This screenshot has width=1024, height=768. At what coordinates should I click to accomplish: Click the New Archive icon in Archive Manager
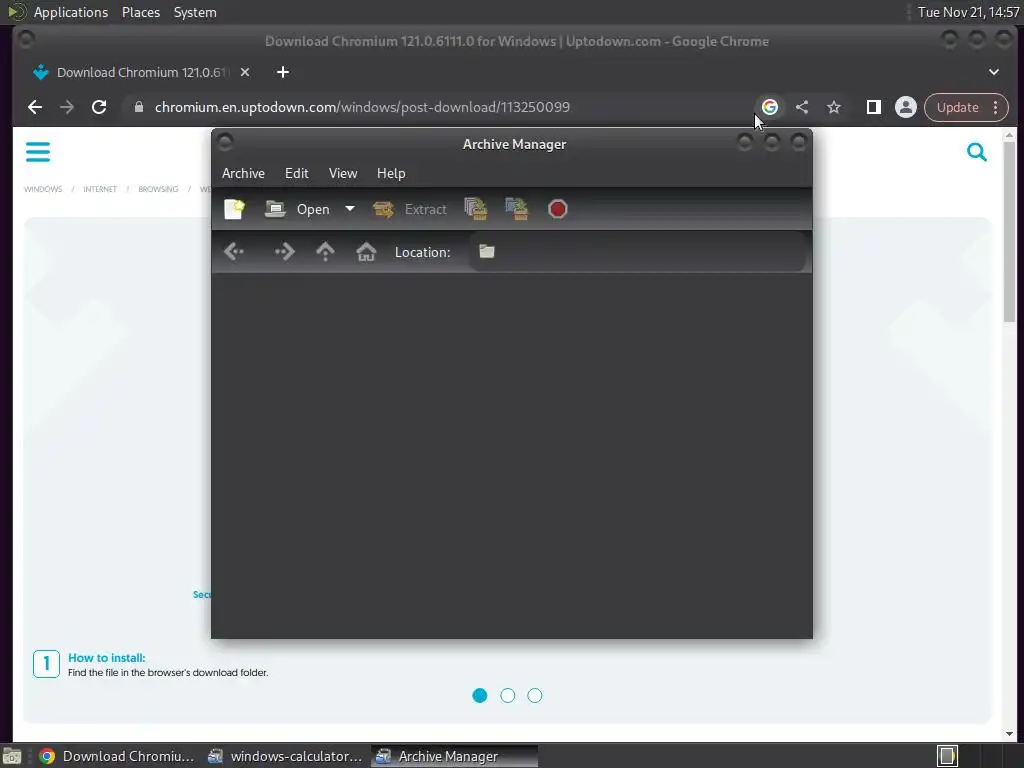pos(234,209)
